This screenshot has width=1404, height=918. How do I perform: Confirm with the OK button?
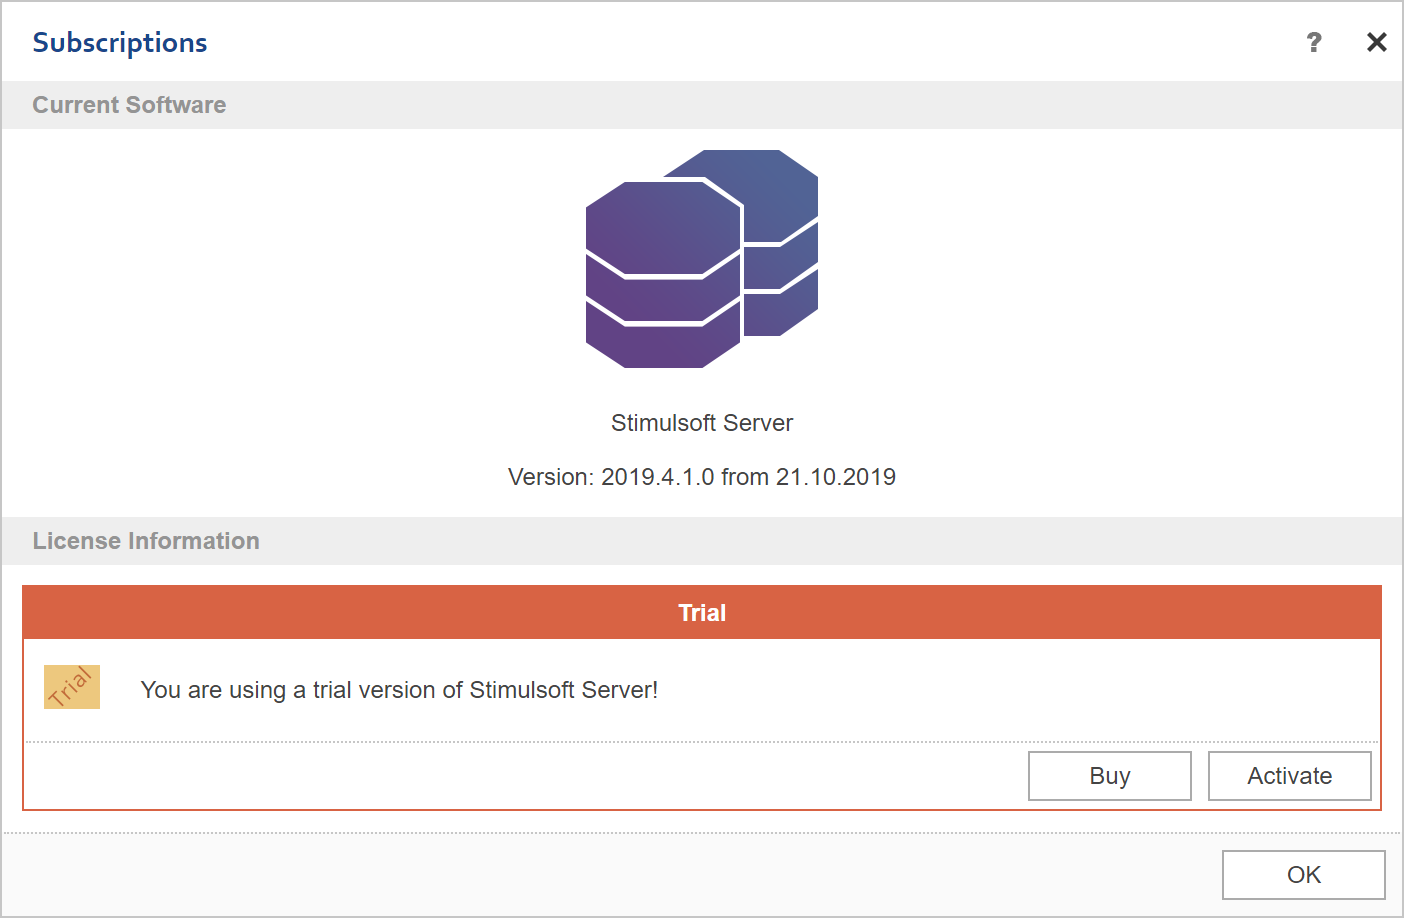[1304, 875]
